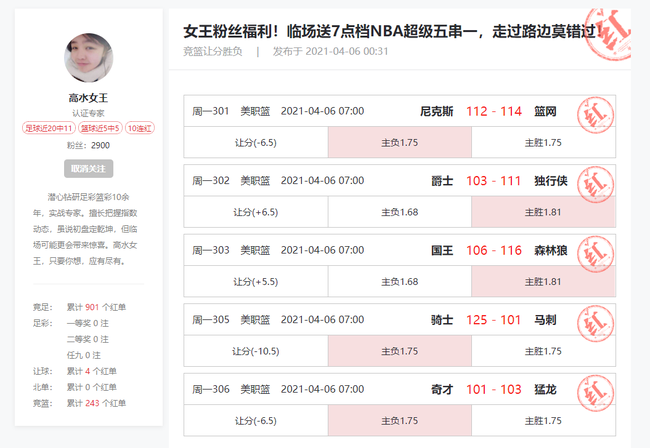Click the 让分(-10.5) cell
This screenshot has width=650, height=448.
coord(256,351)
